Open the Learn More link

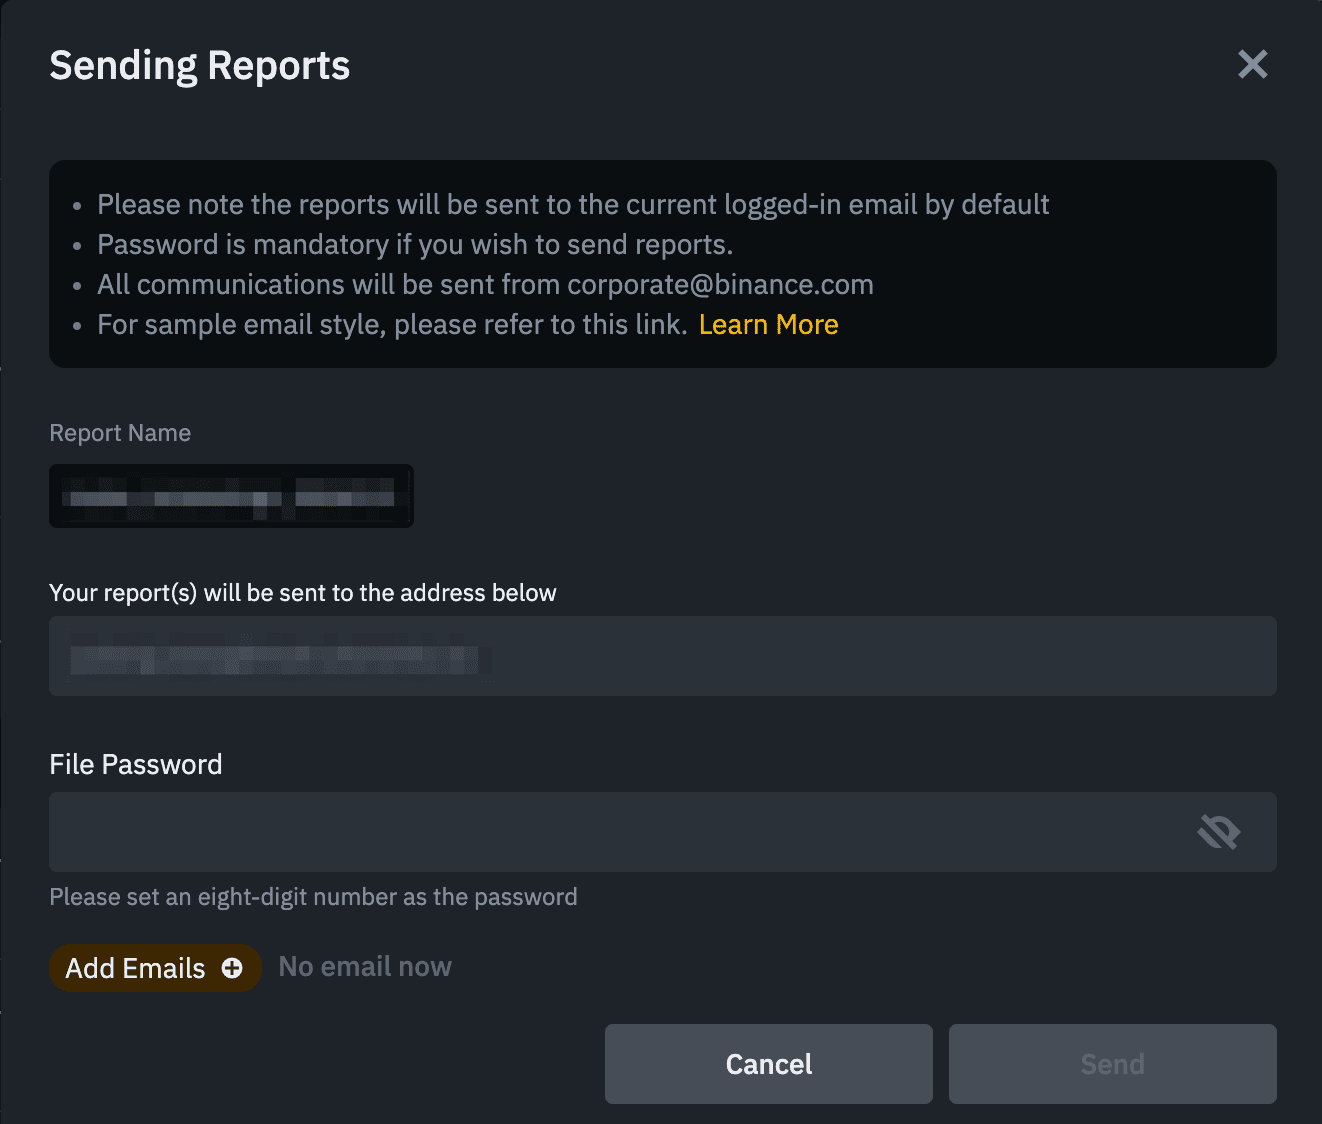point(768,325)
